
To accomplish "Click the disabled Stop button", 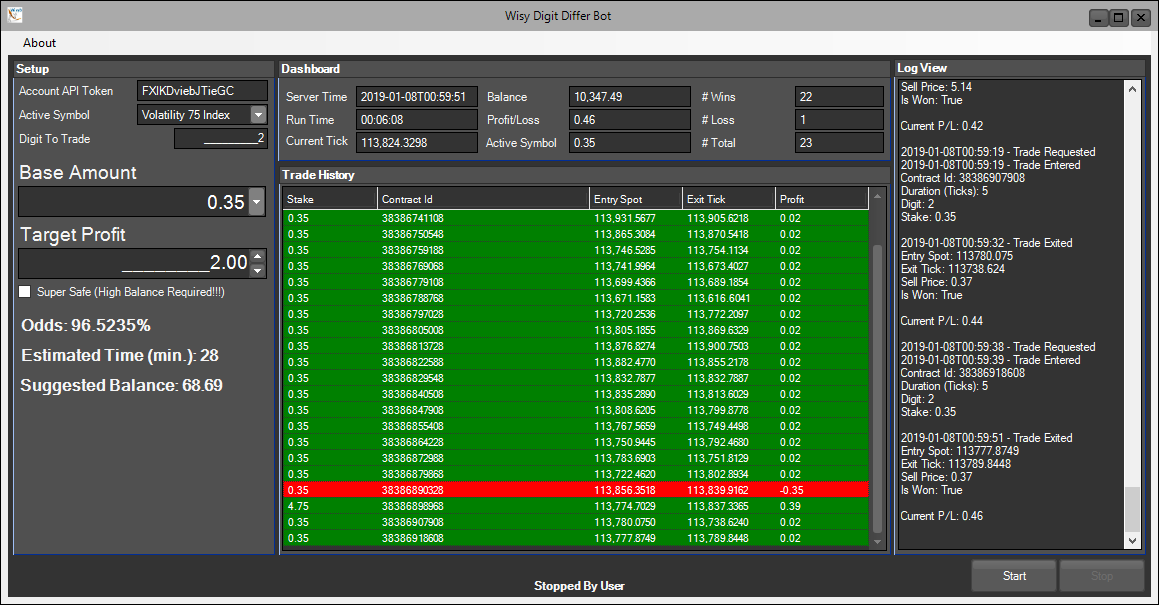I will click(x=1101, y=575).
